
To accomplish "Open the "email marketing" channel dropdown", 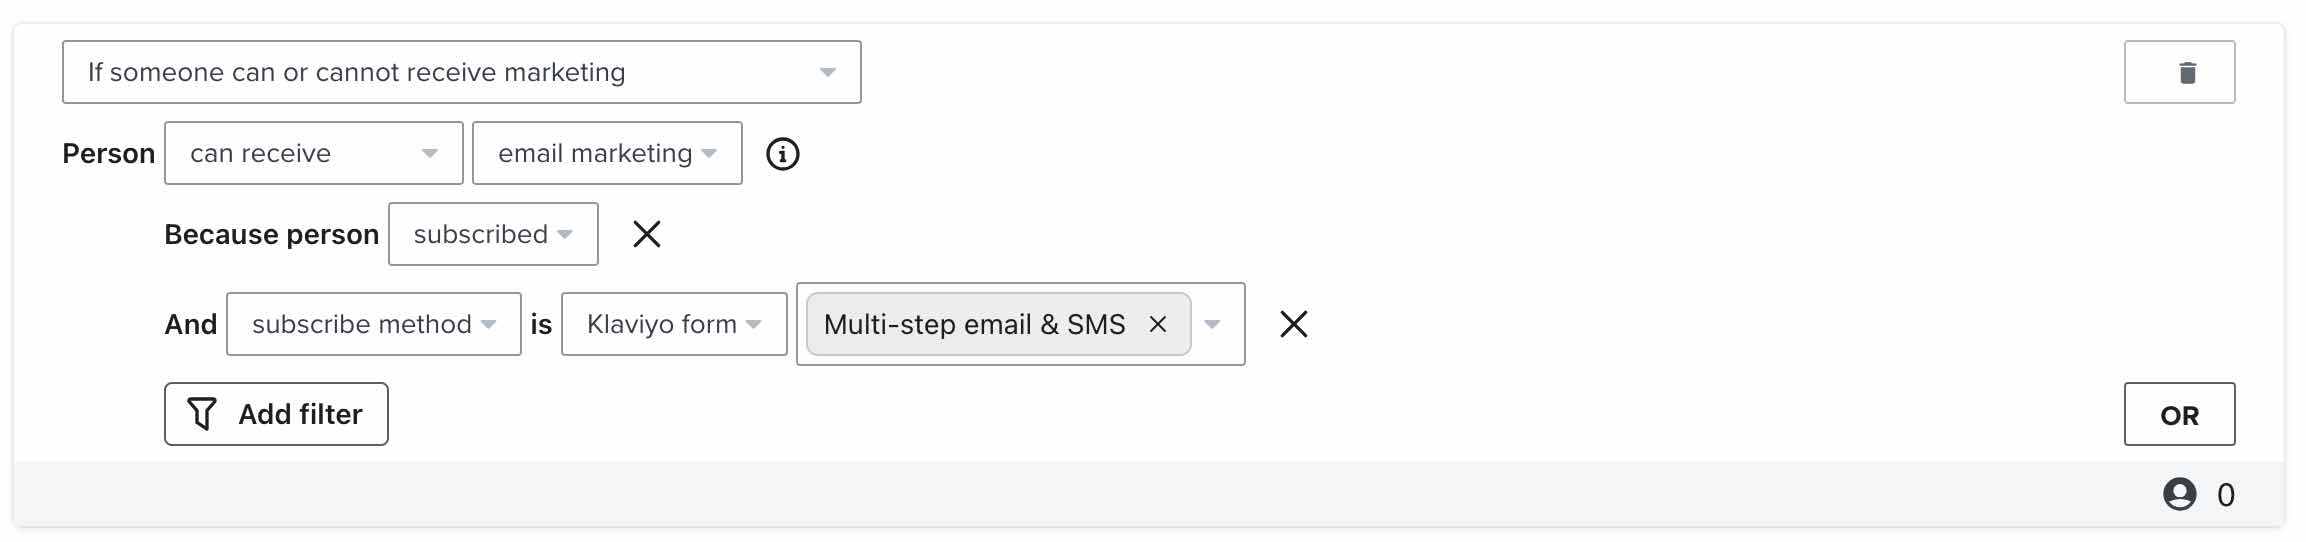I will pos(606,153).
